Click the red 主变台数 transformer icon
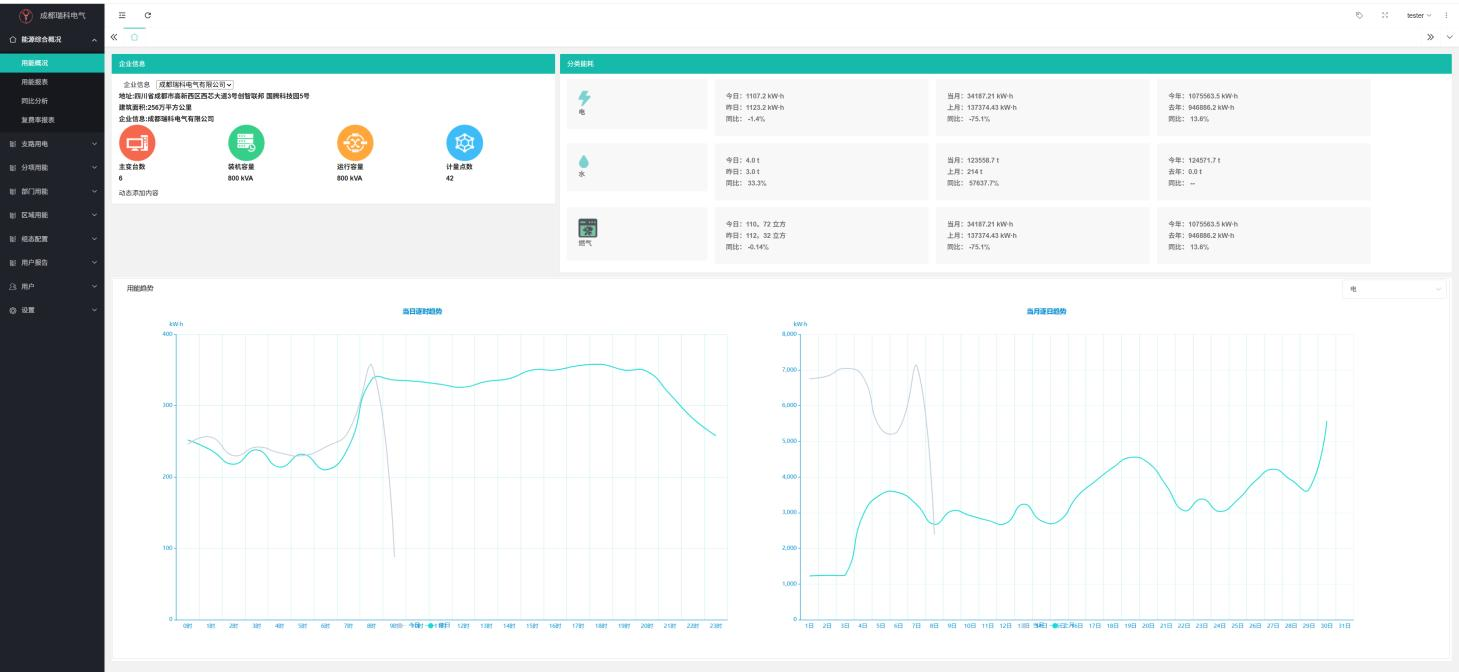Screen dimensions: 1459x672 tap(137, 143)
